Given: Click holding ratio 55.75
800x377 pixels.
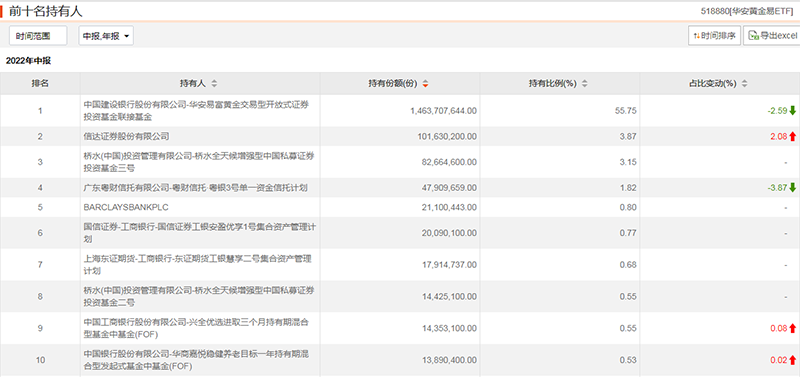Looking at the screenshot, I should click(626, 110).
